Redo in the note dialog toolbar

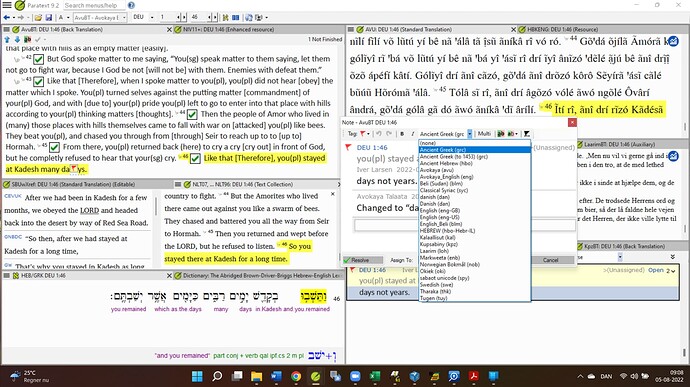click(389, 134)
